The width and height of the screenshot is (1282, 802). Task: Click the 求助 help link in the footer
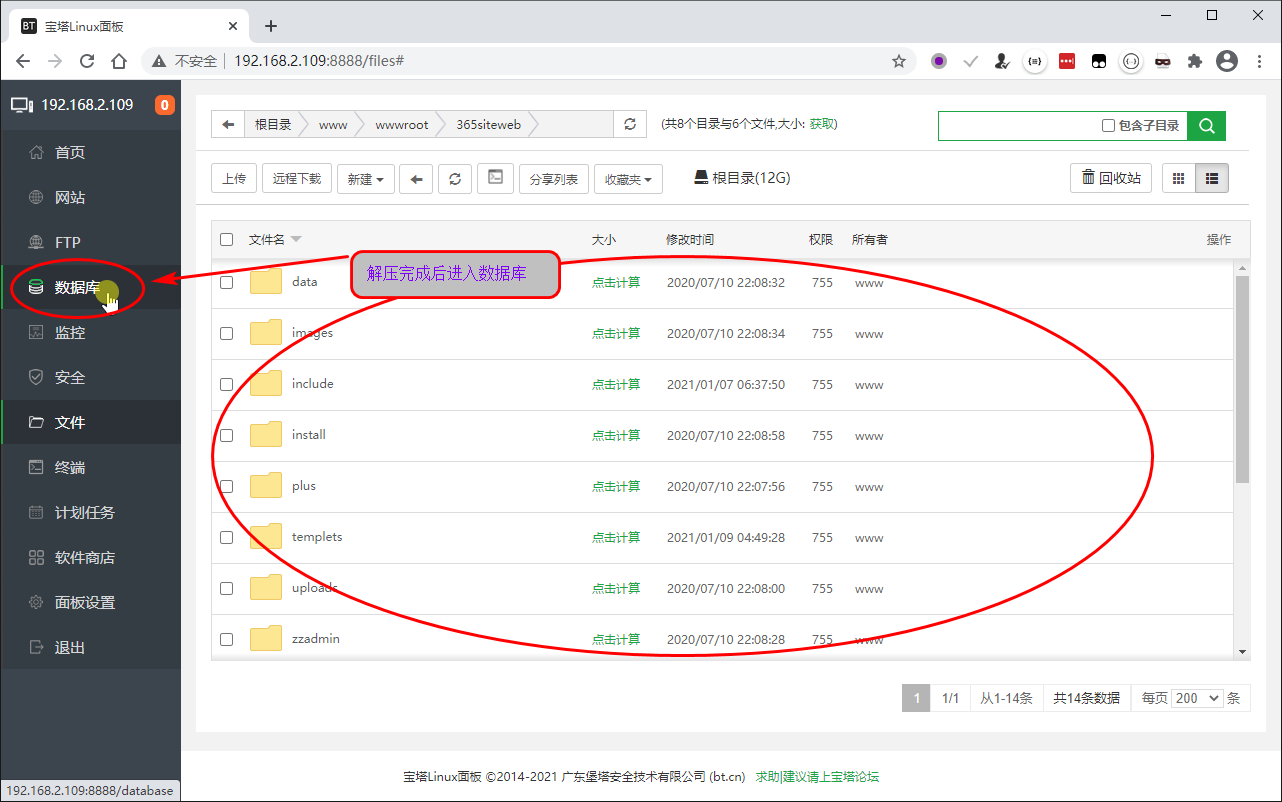[x=767, y=776]
